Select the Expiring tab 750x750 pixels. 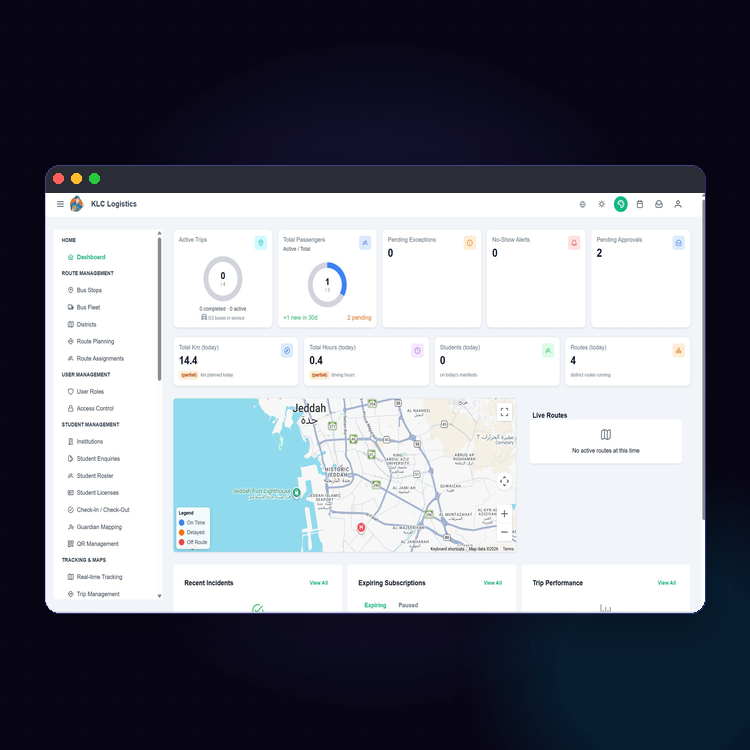(375, 605)
